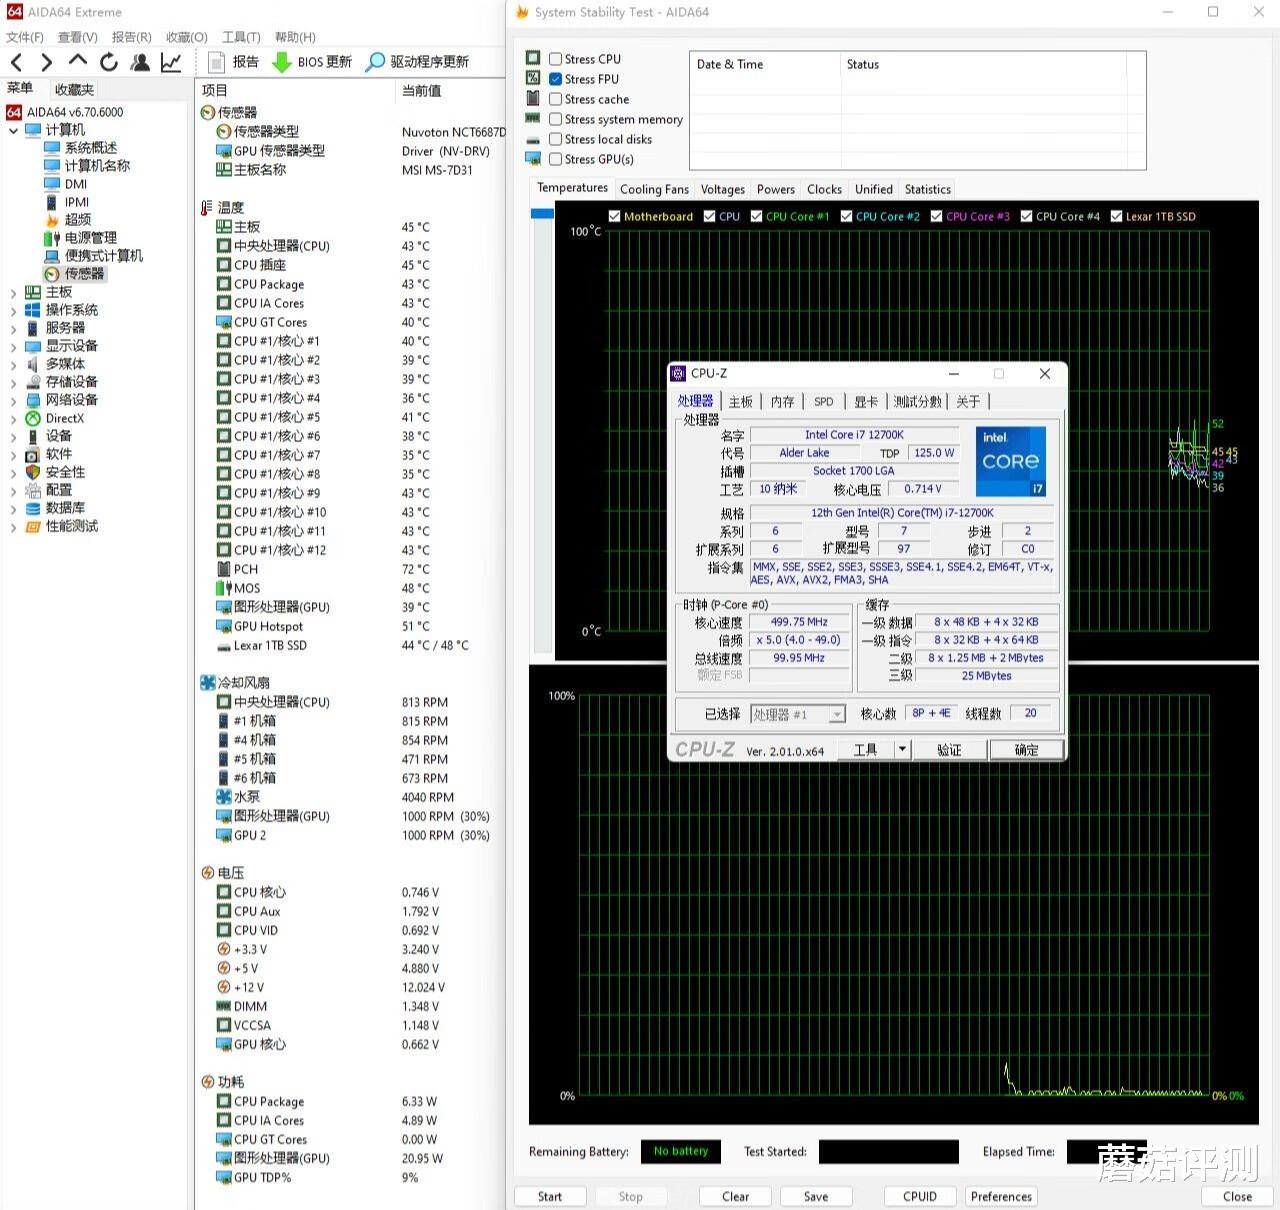Click the BIOS update green arrow icon

click(x=282, y=62)
